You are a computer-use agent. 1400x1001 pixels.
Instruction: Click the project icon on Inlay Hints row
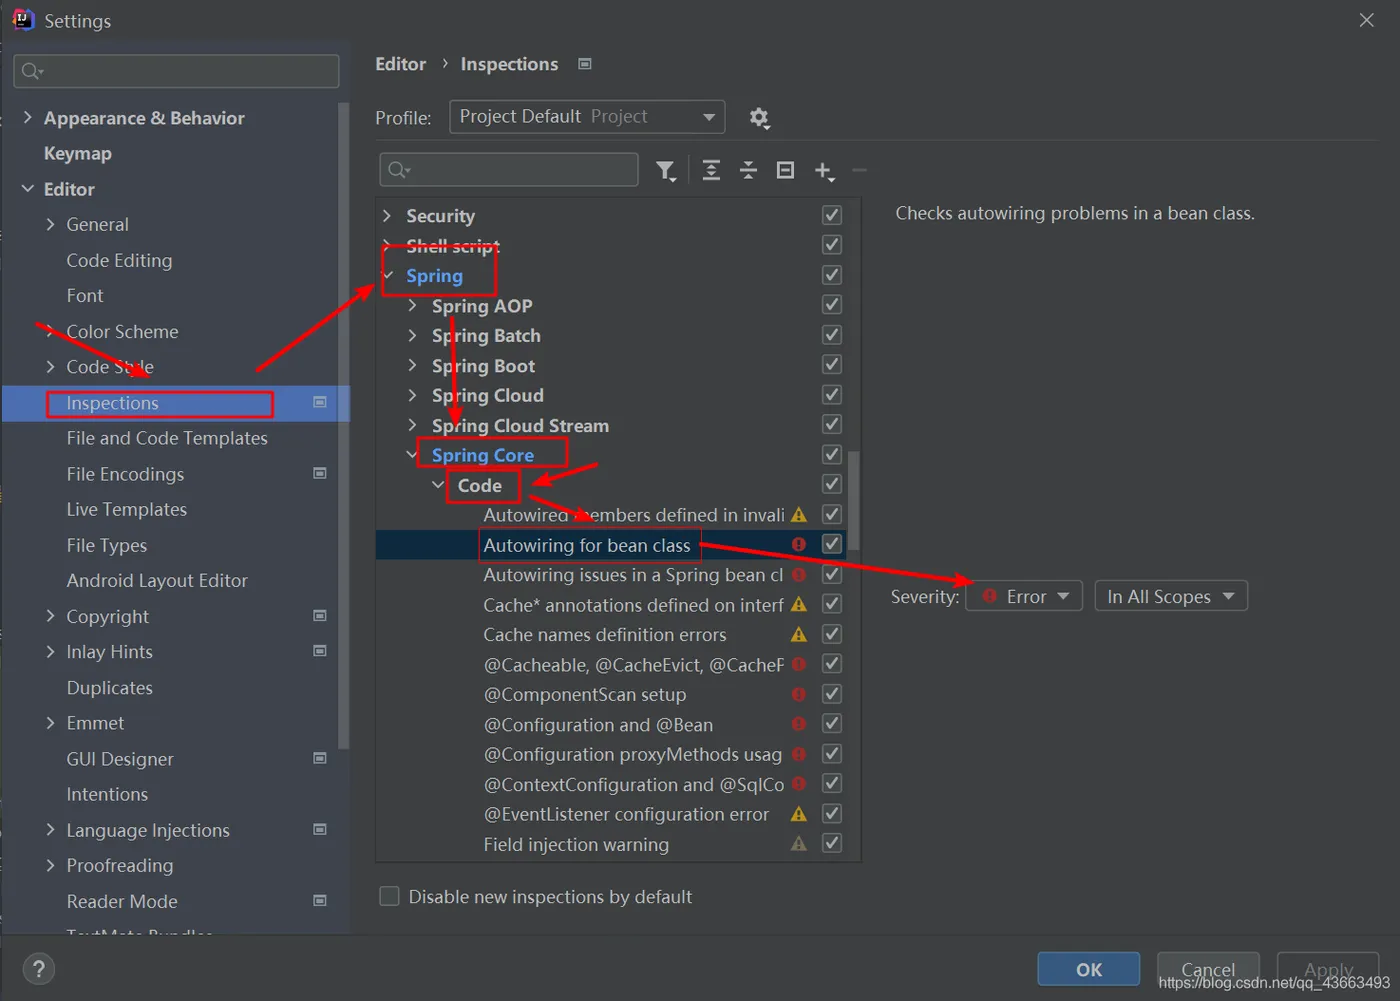point(320,651)
